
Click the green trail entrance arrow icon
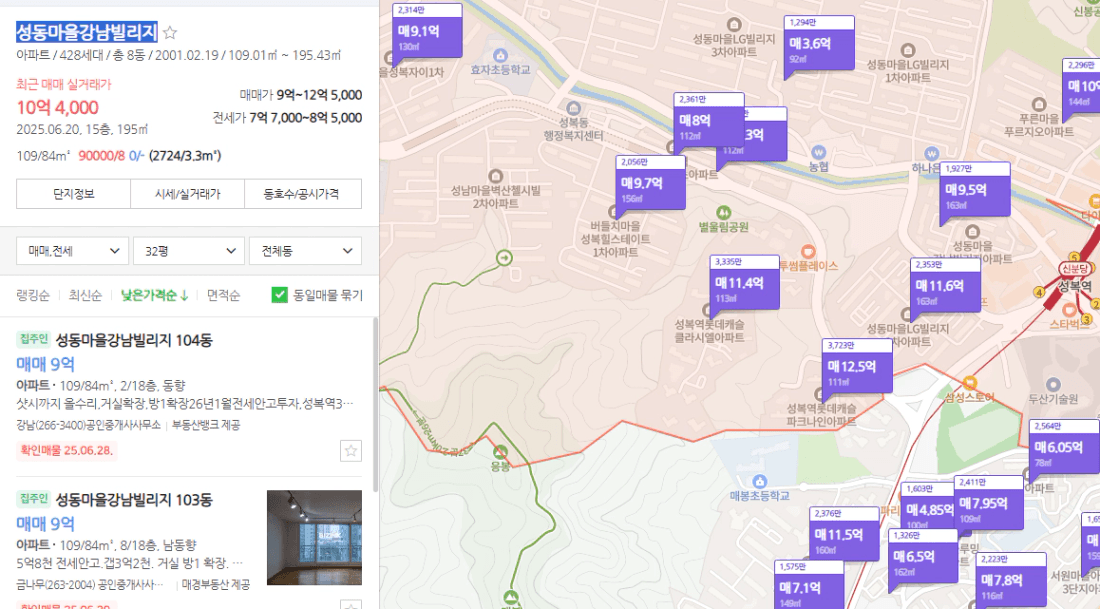tap(504, 258)
